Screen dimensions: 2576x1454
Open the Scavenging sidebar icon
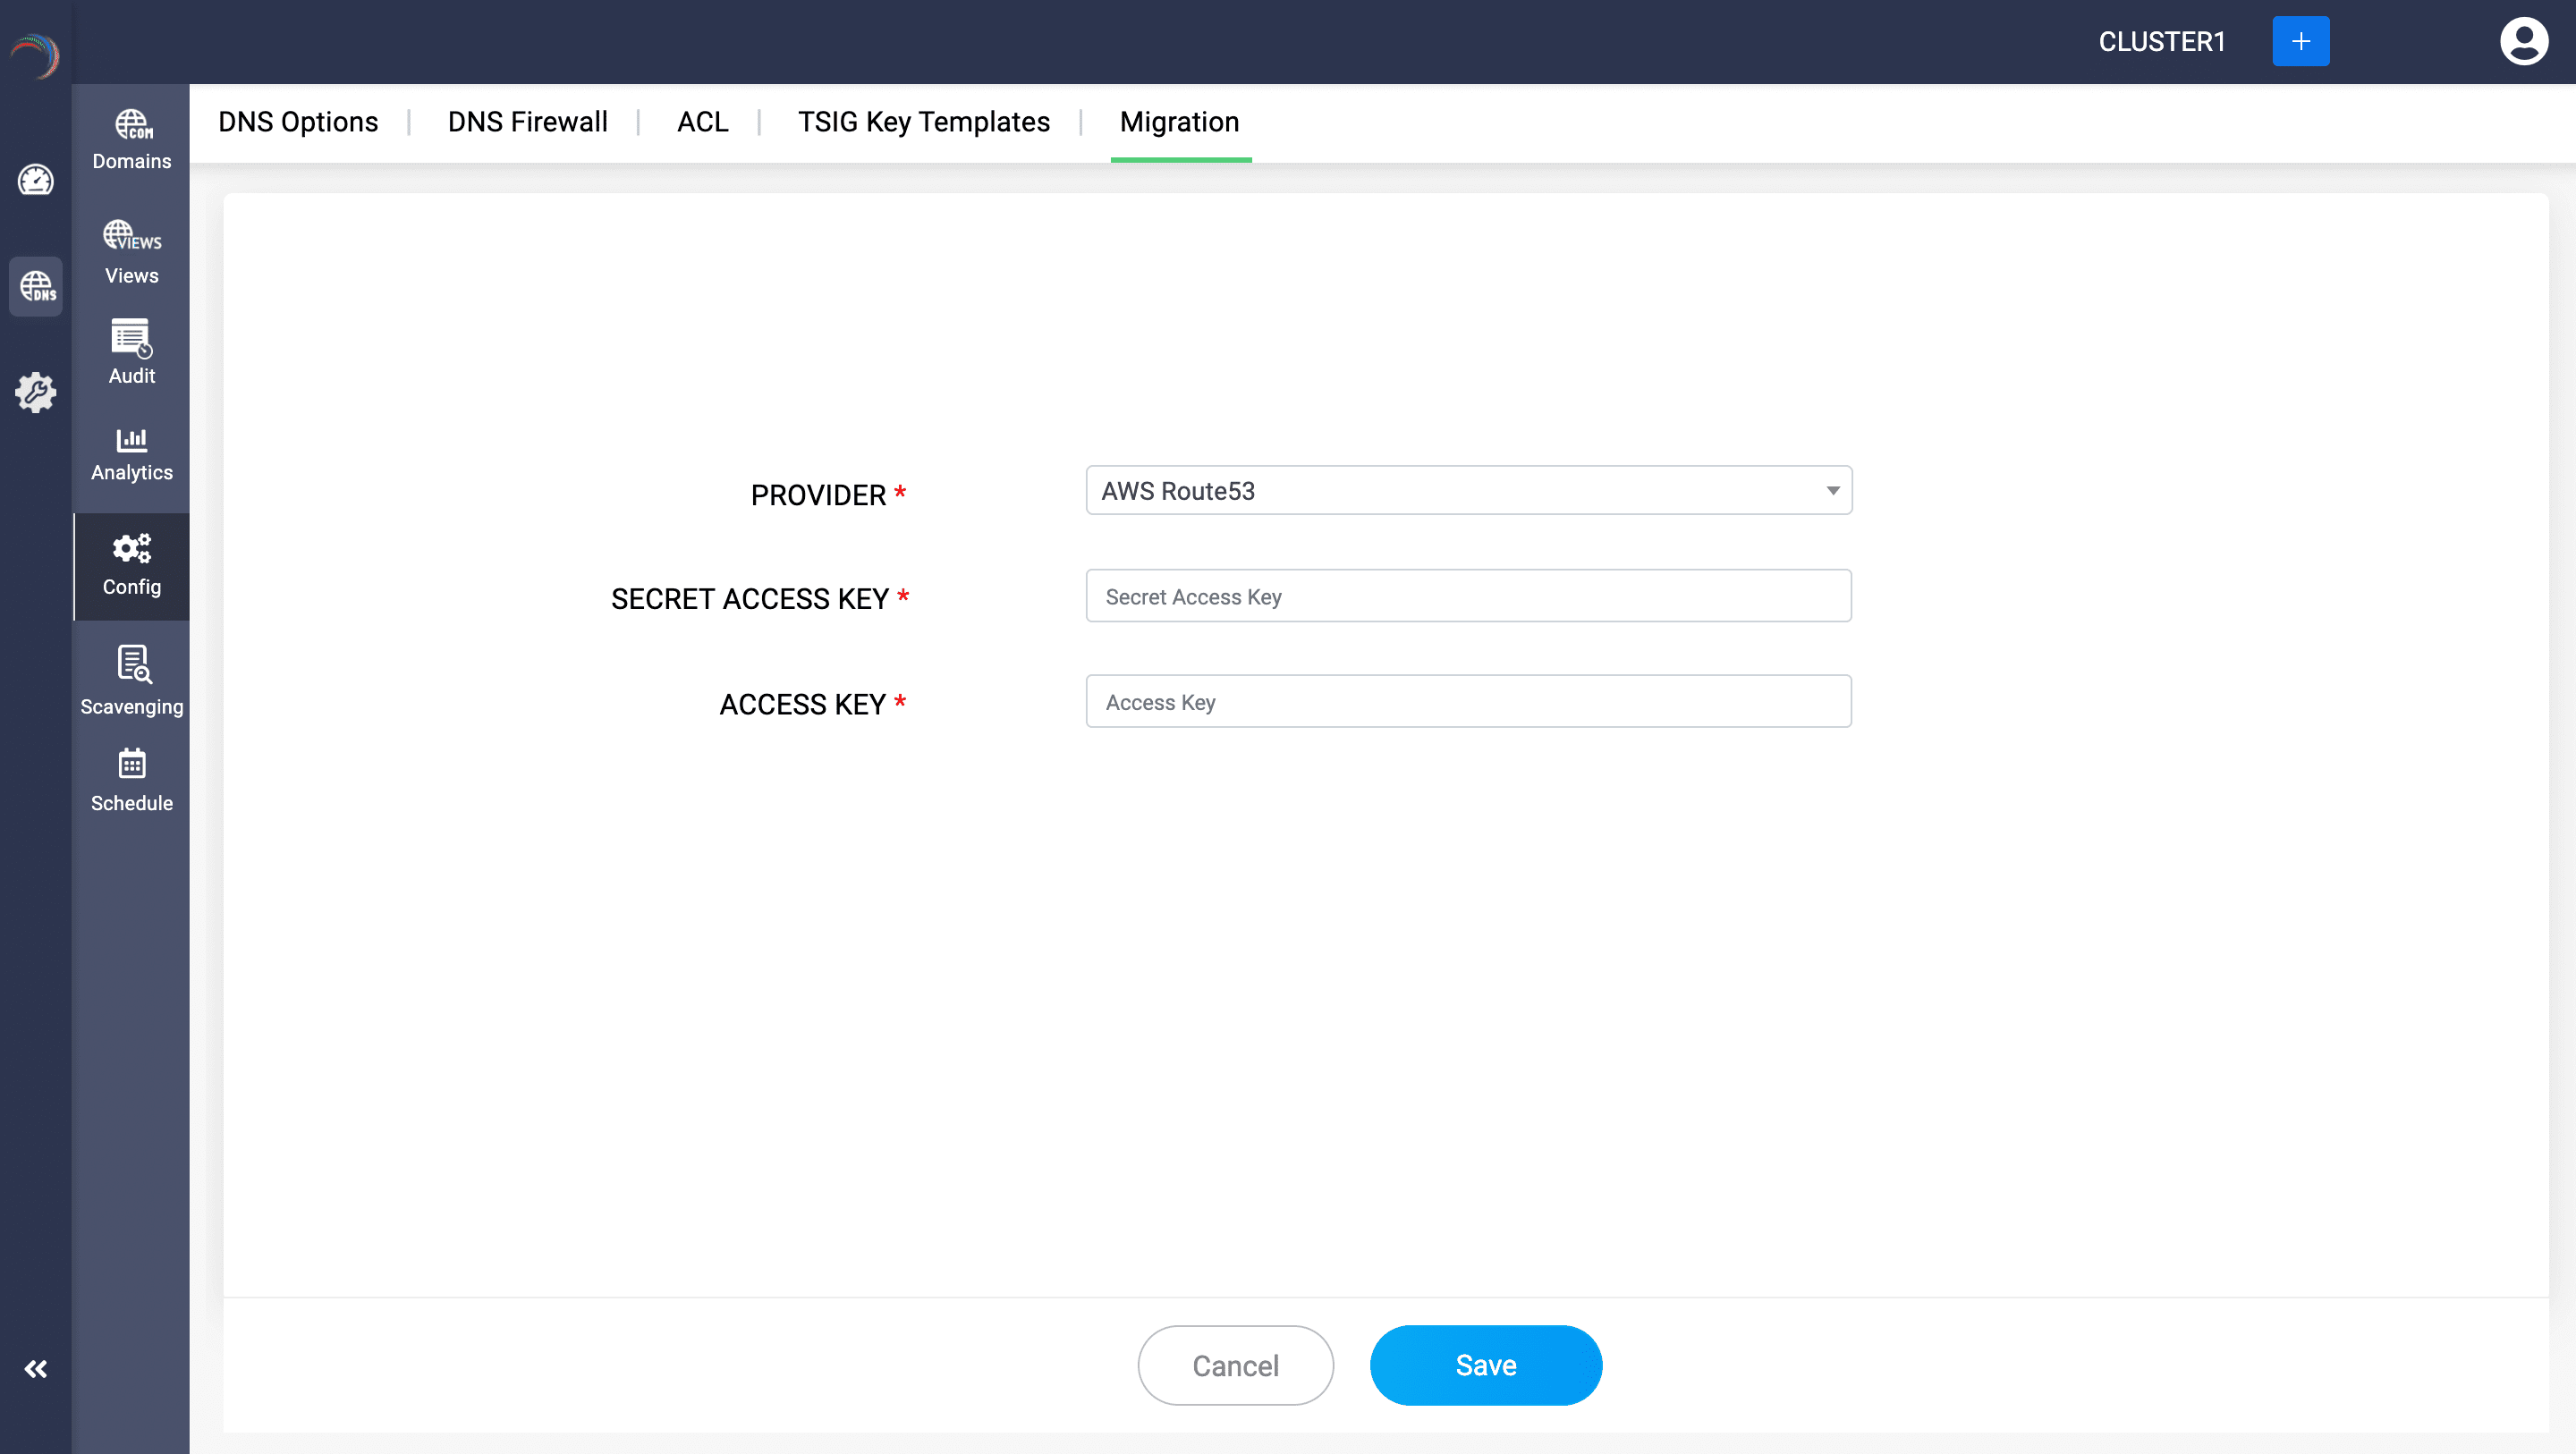tap(132, 664)
